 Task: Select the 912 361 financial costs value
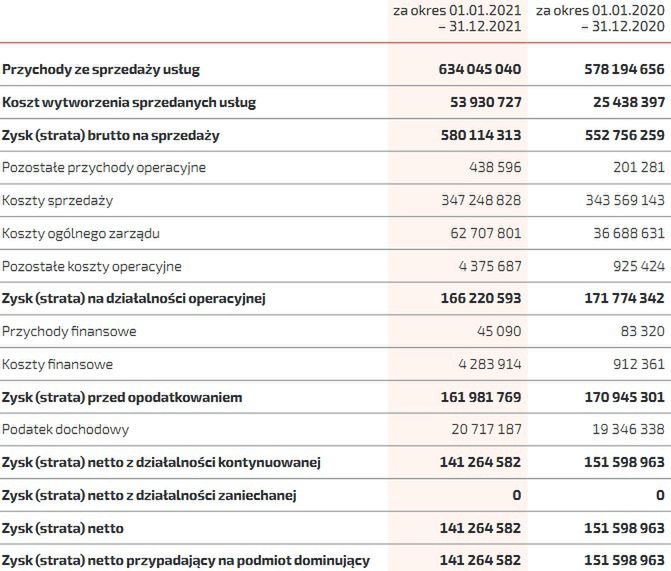click(x=635, y=365)
